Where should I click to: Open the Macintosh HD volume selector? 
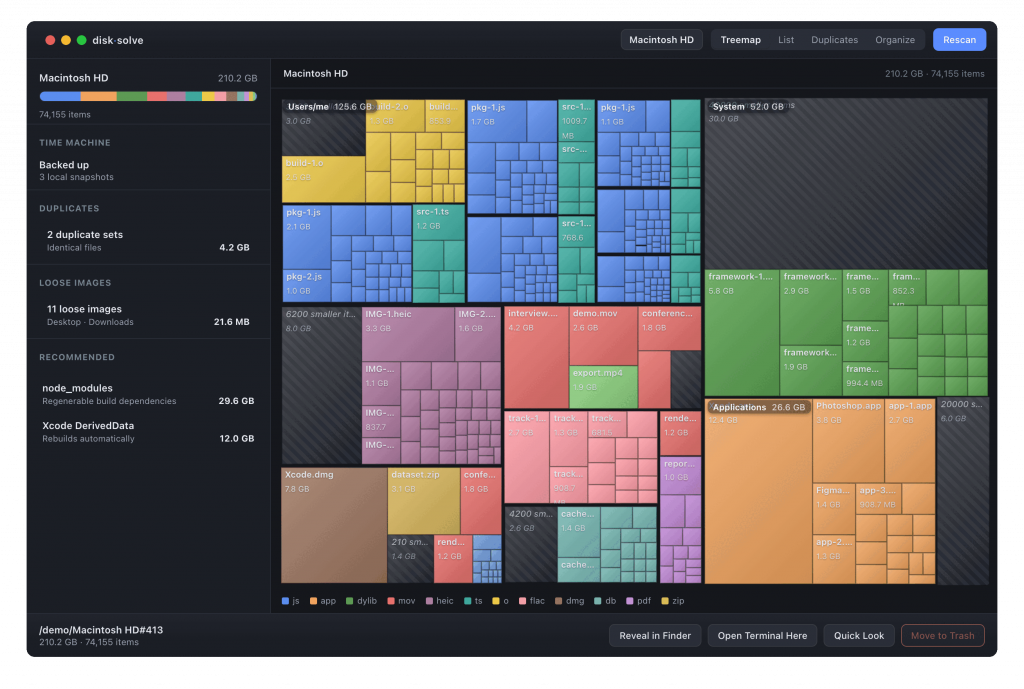(x=661, y=40)
